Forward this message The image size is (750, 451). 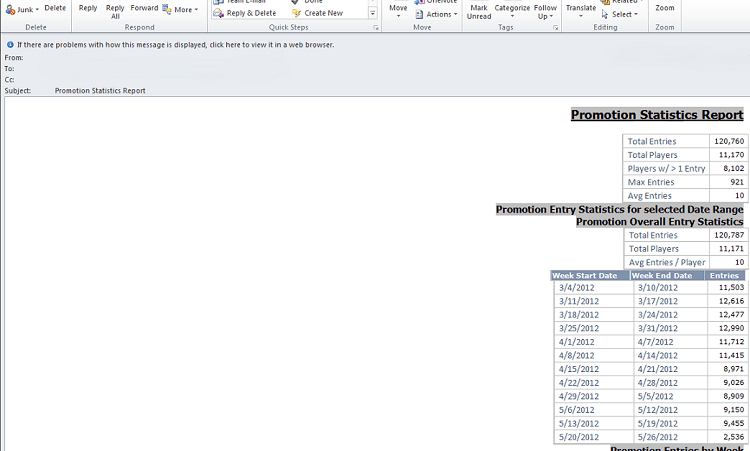click(144, 8)
